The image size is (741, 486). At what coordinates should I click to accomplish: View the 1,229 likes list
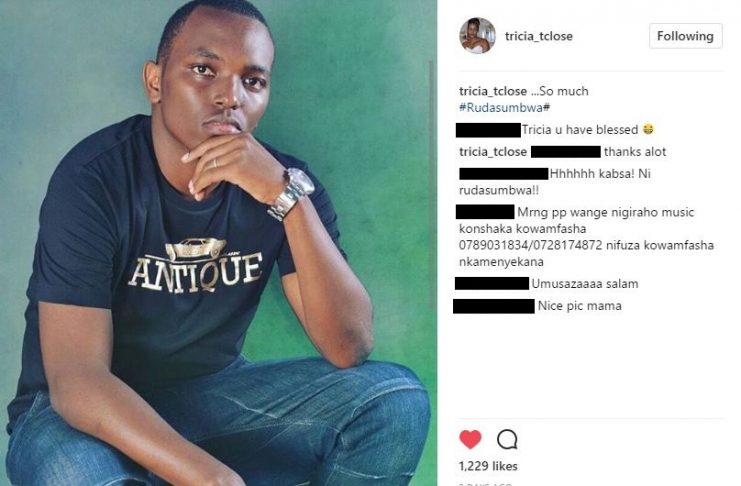(x=488, y=466)
